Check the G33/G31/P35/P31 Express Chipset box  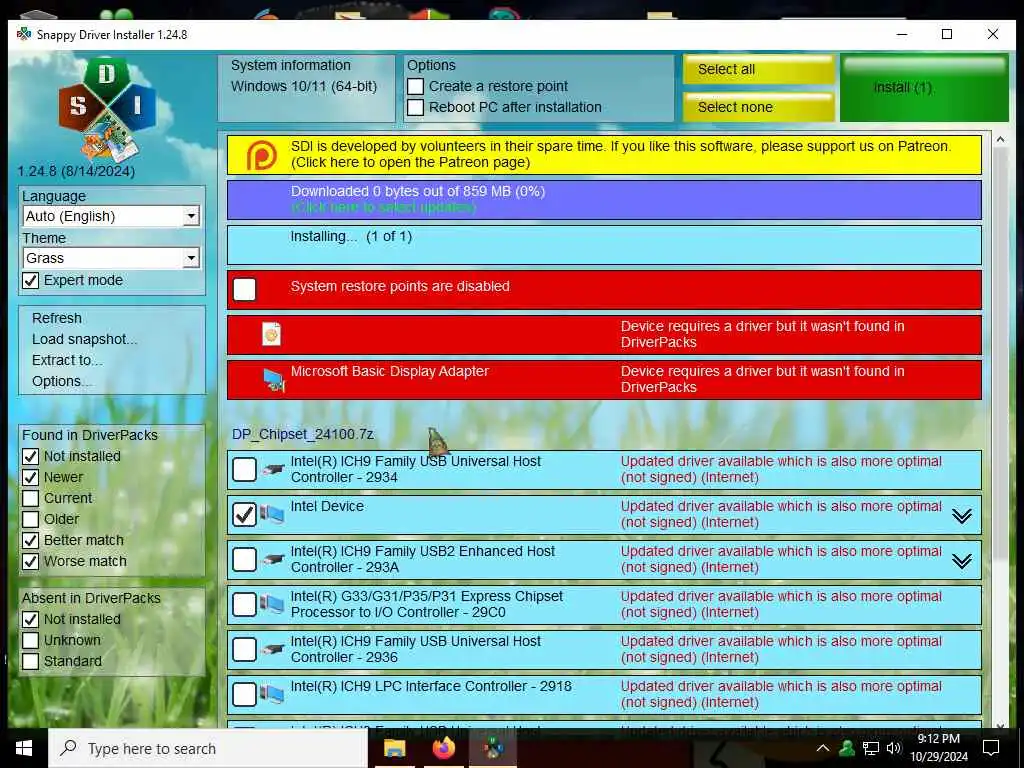click(x=244, y=604)
